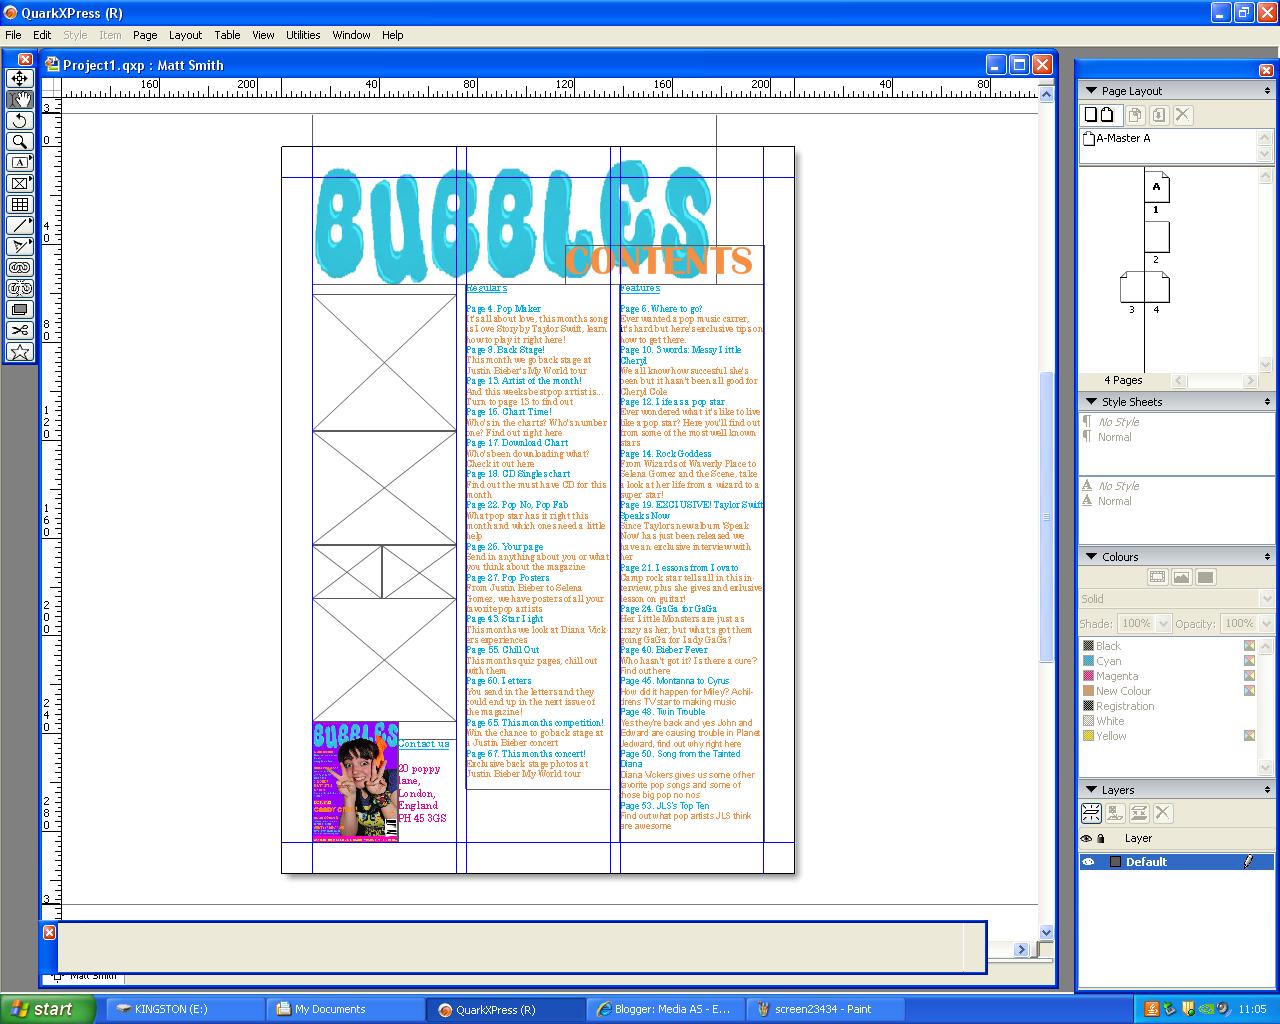Select Normal paragraph style sheet
This screenshot has height=1024, width=1280.
(x=1115, y=437)
